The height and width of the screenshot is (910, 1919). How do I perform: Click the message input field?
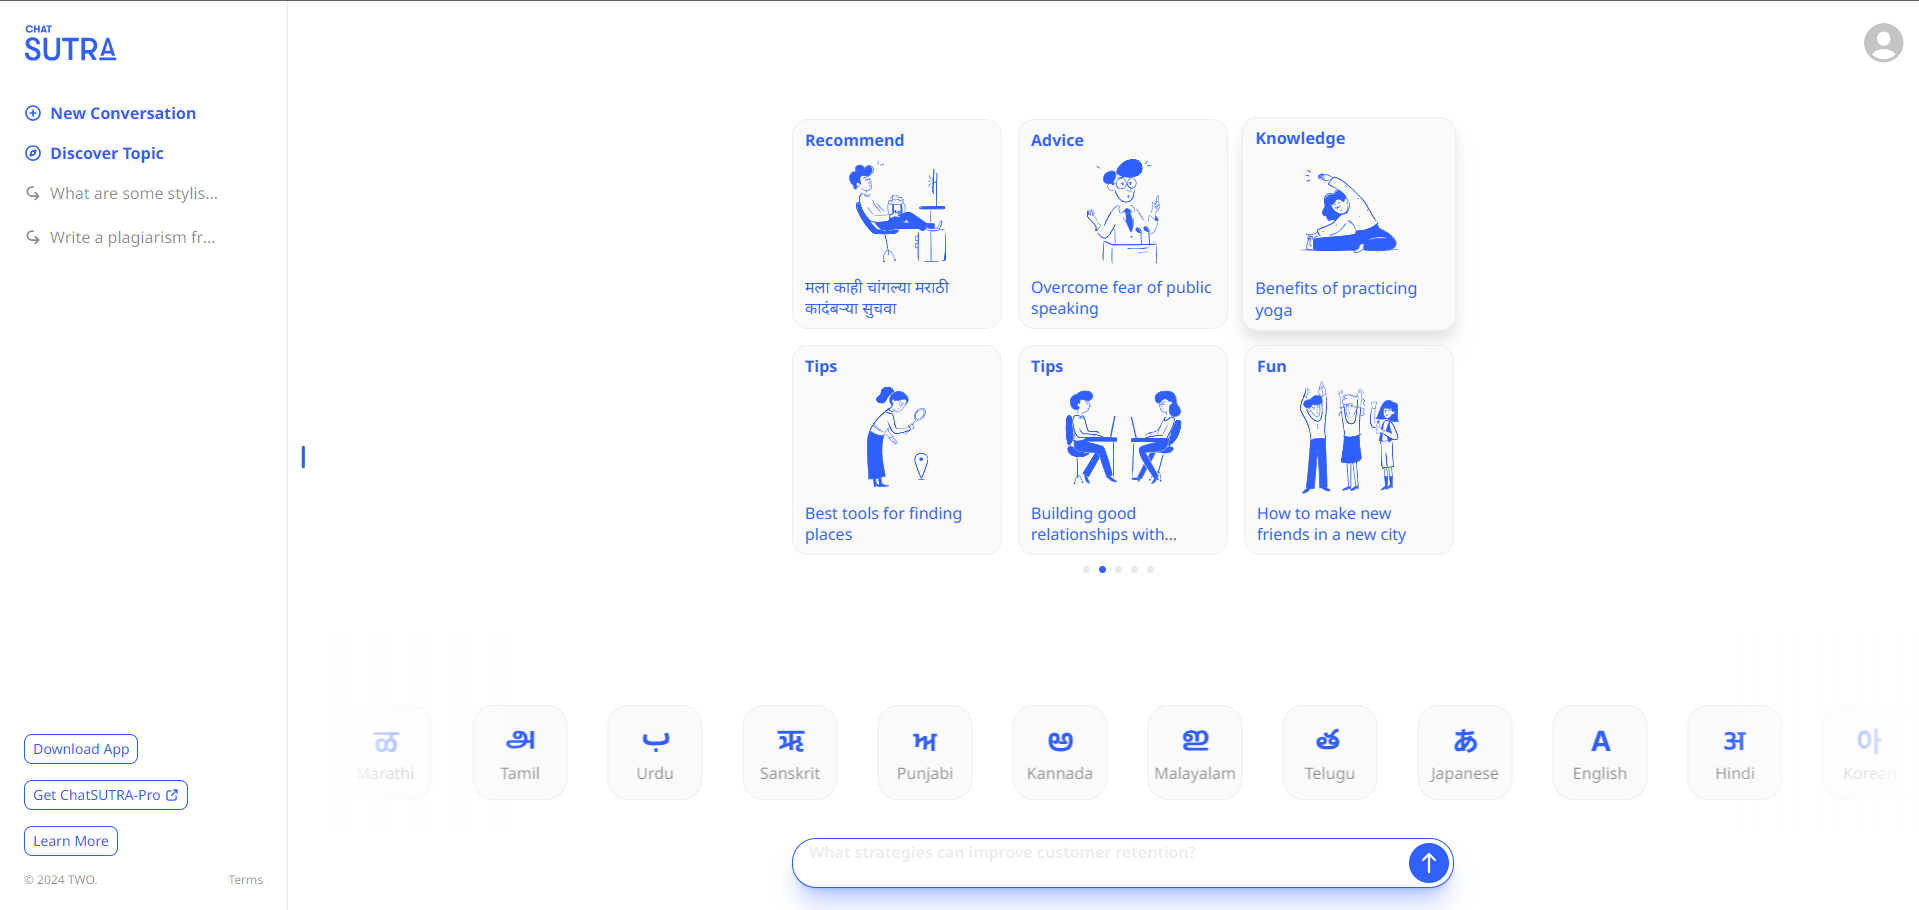click(x=1100, y=862)
